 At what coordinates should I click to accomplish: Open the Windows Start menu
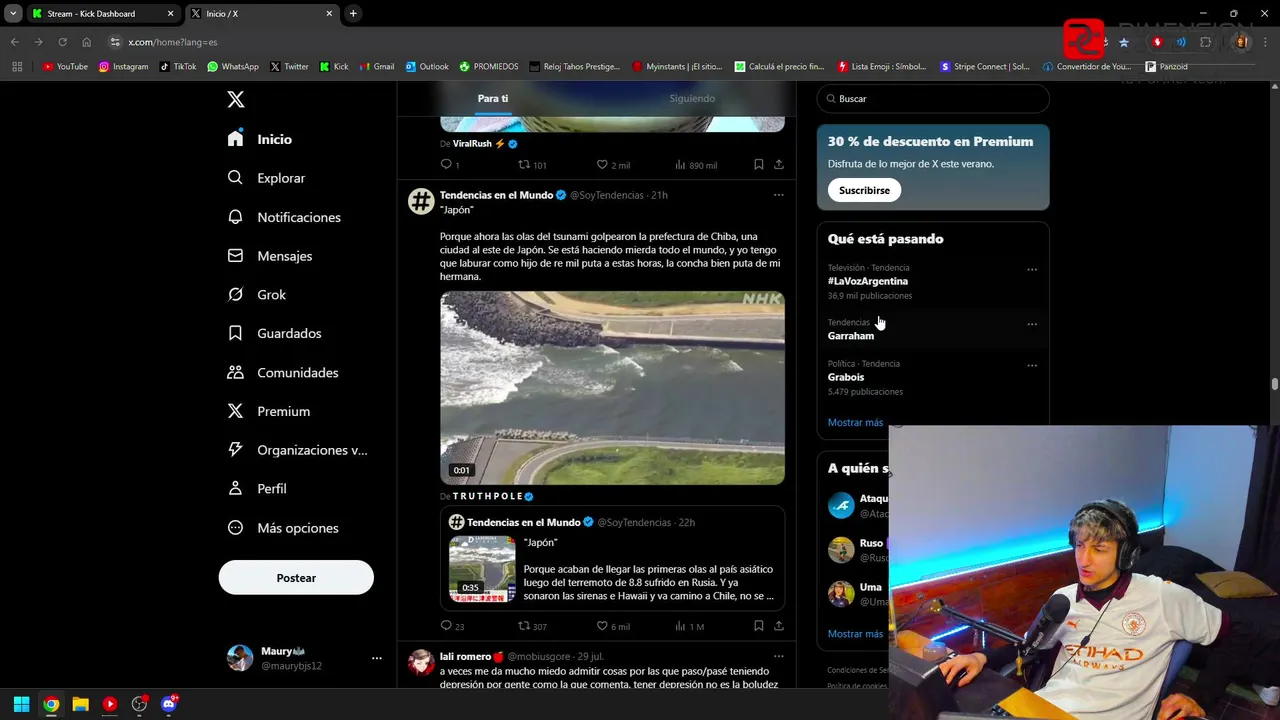point(21,704)
